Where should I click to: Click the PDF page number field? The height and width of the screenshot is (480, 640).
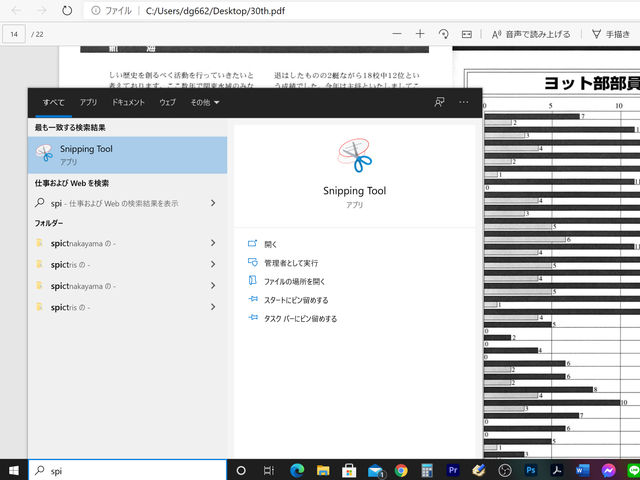pos(14,34)
